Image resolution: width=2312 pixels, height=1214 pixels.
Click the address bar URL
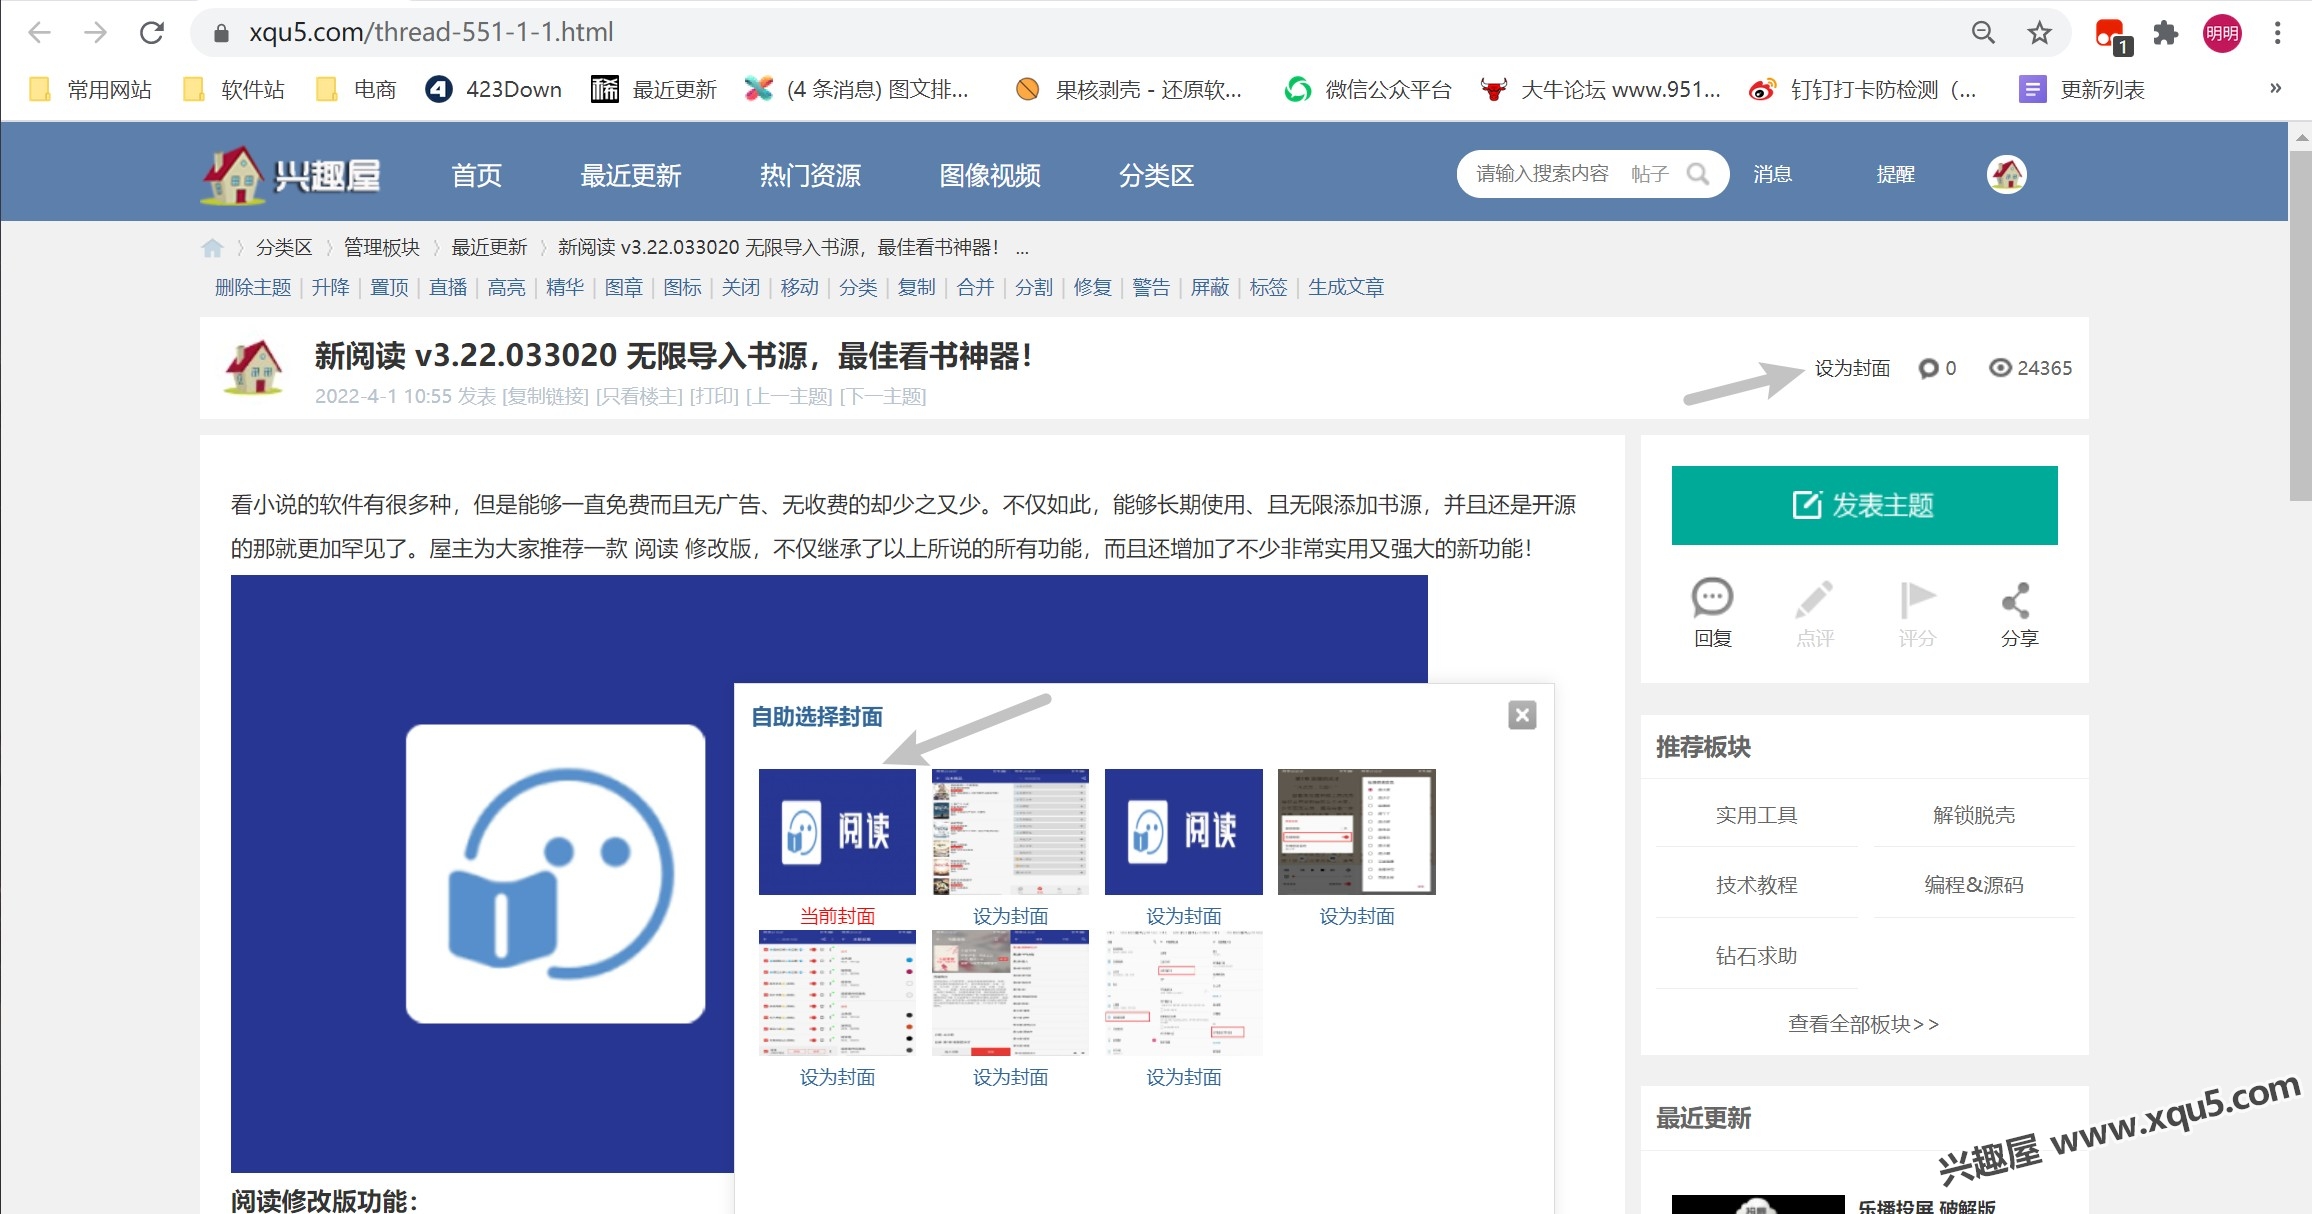(431, 33)
